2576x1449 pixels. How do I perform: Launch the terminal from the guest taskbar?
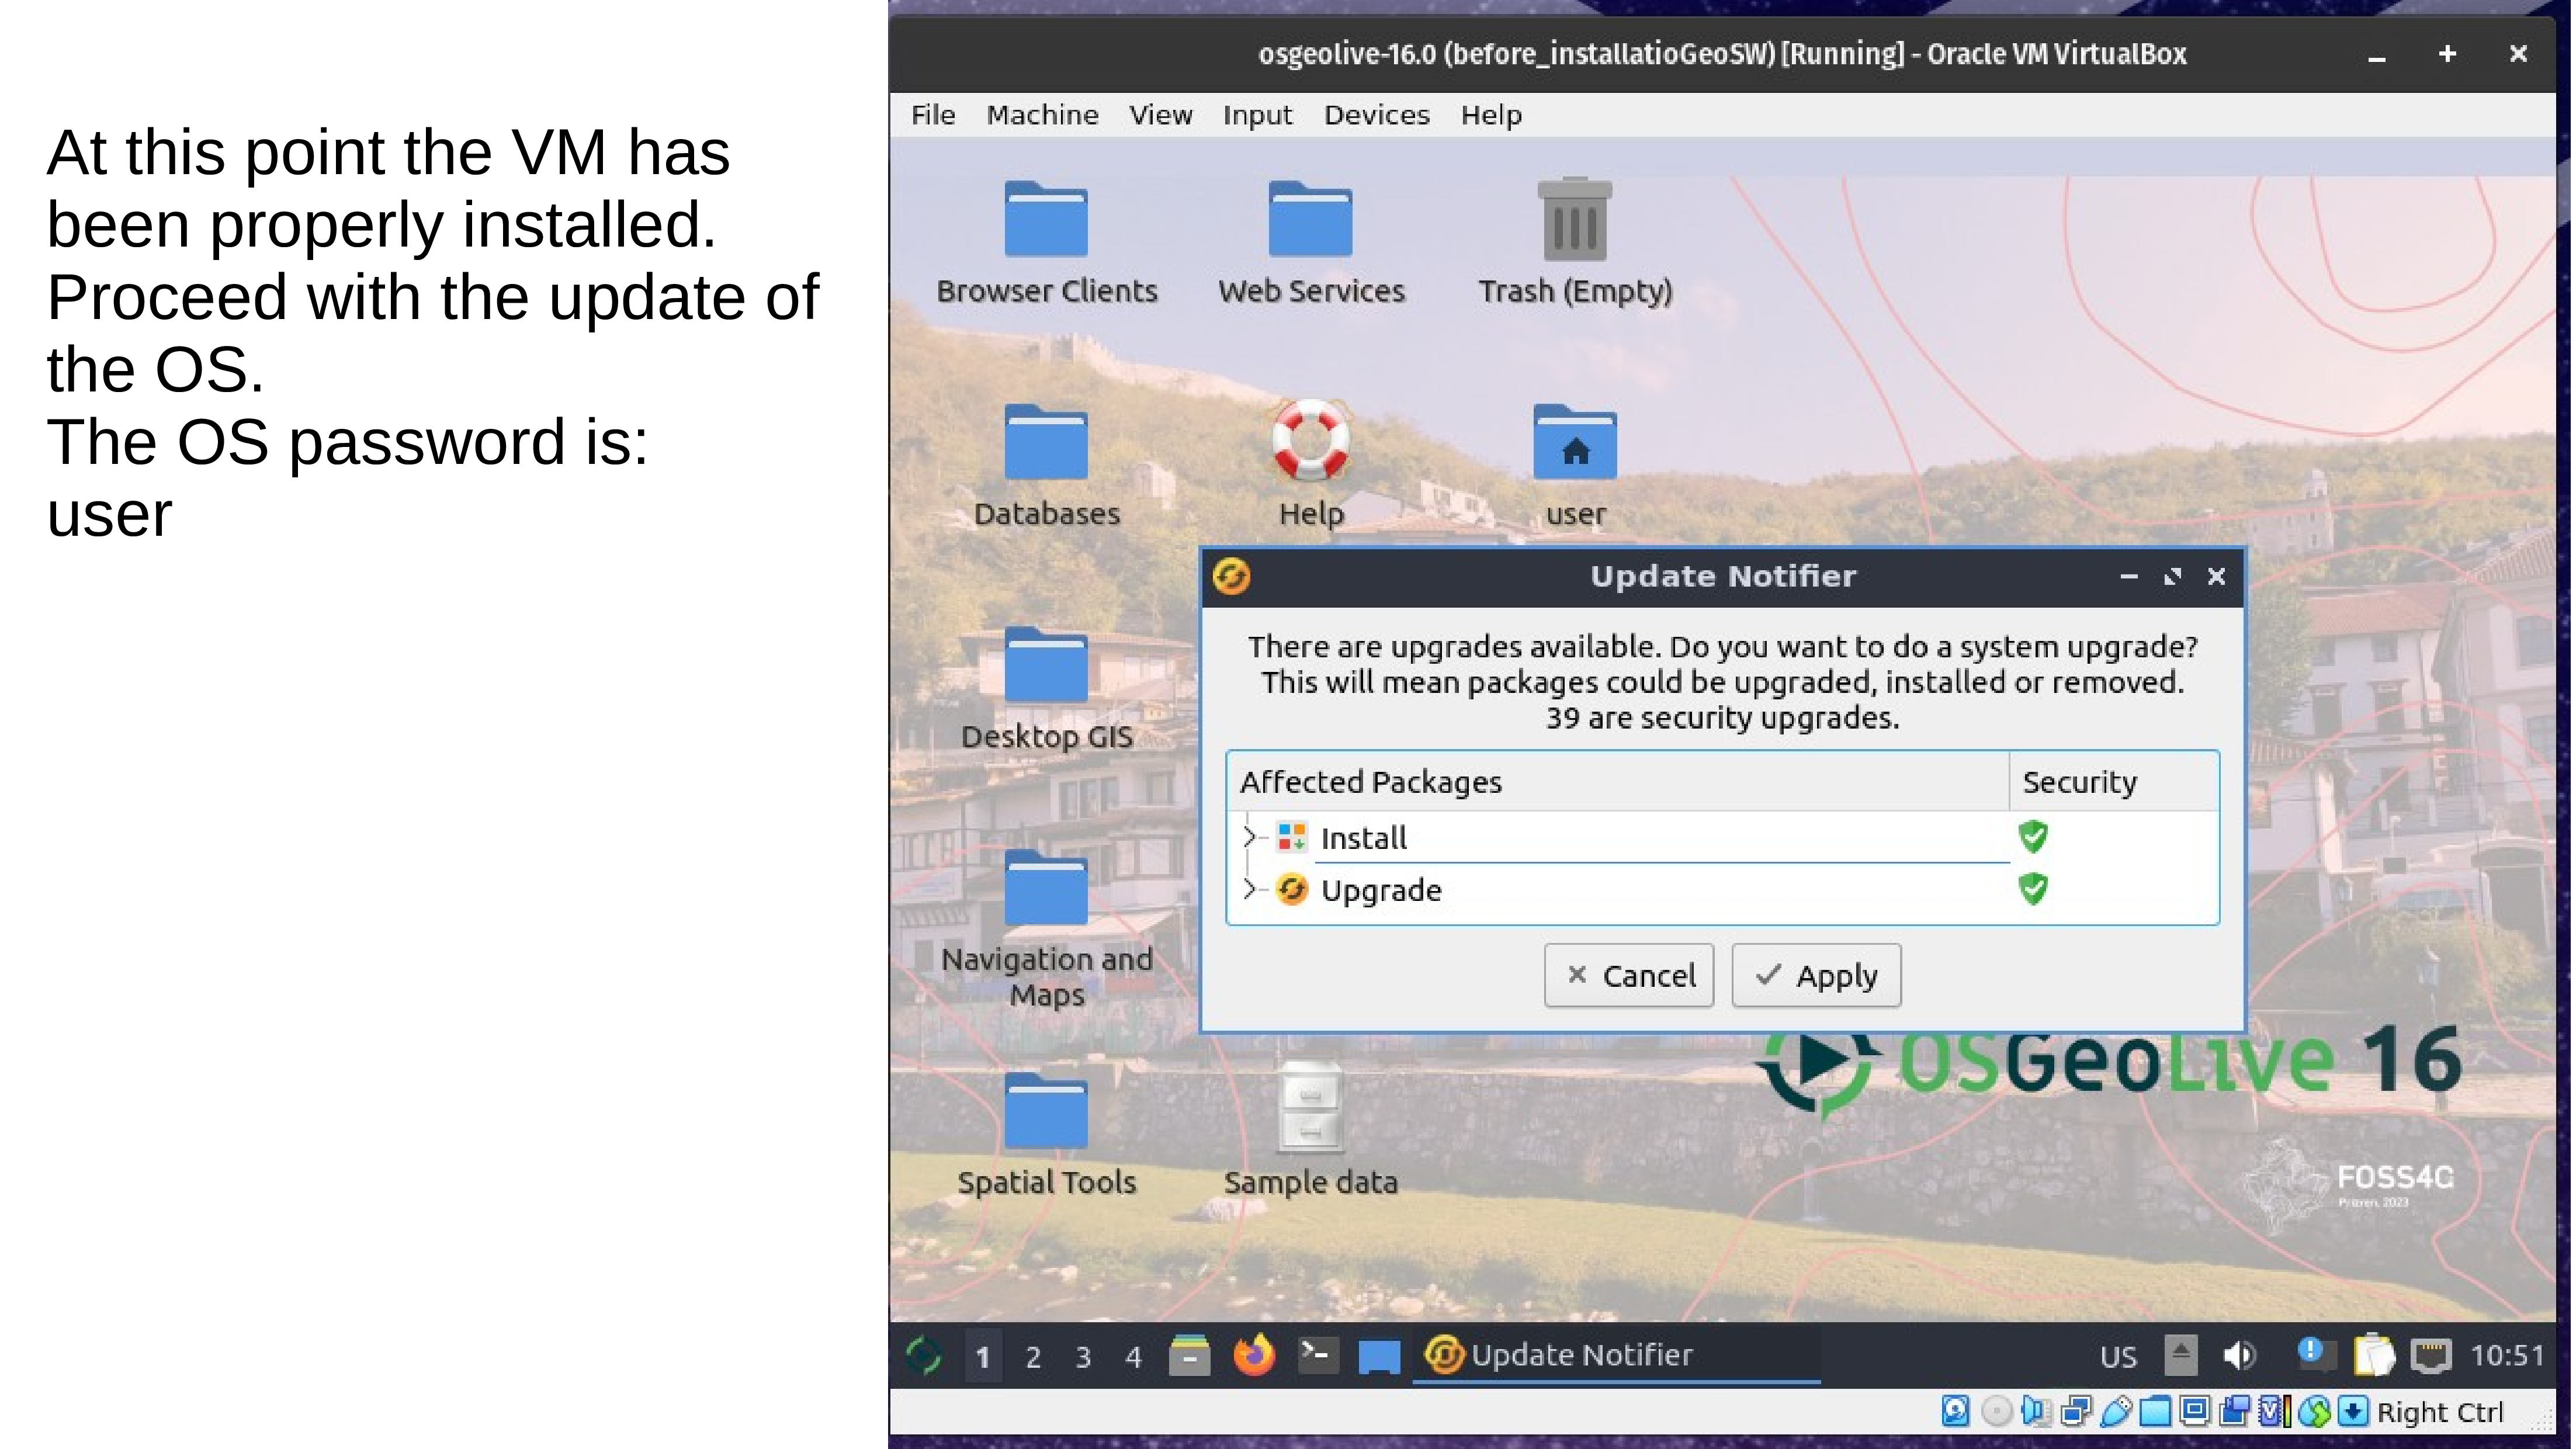(1318, 1355)
